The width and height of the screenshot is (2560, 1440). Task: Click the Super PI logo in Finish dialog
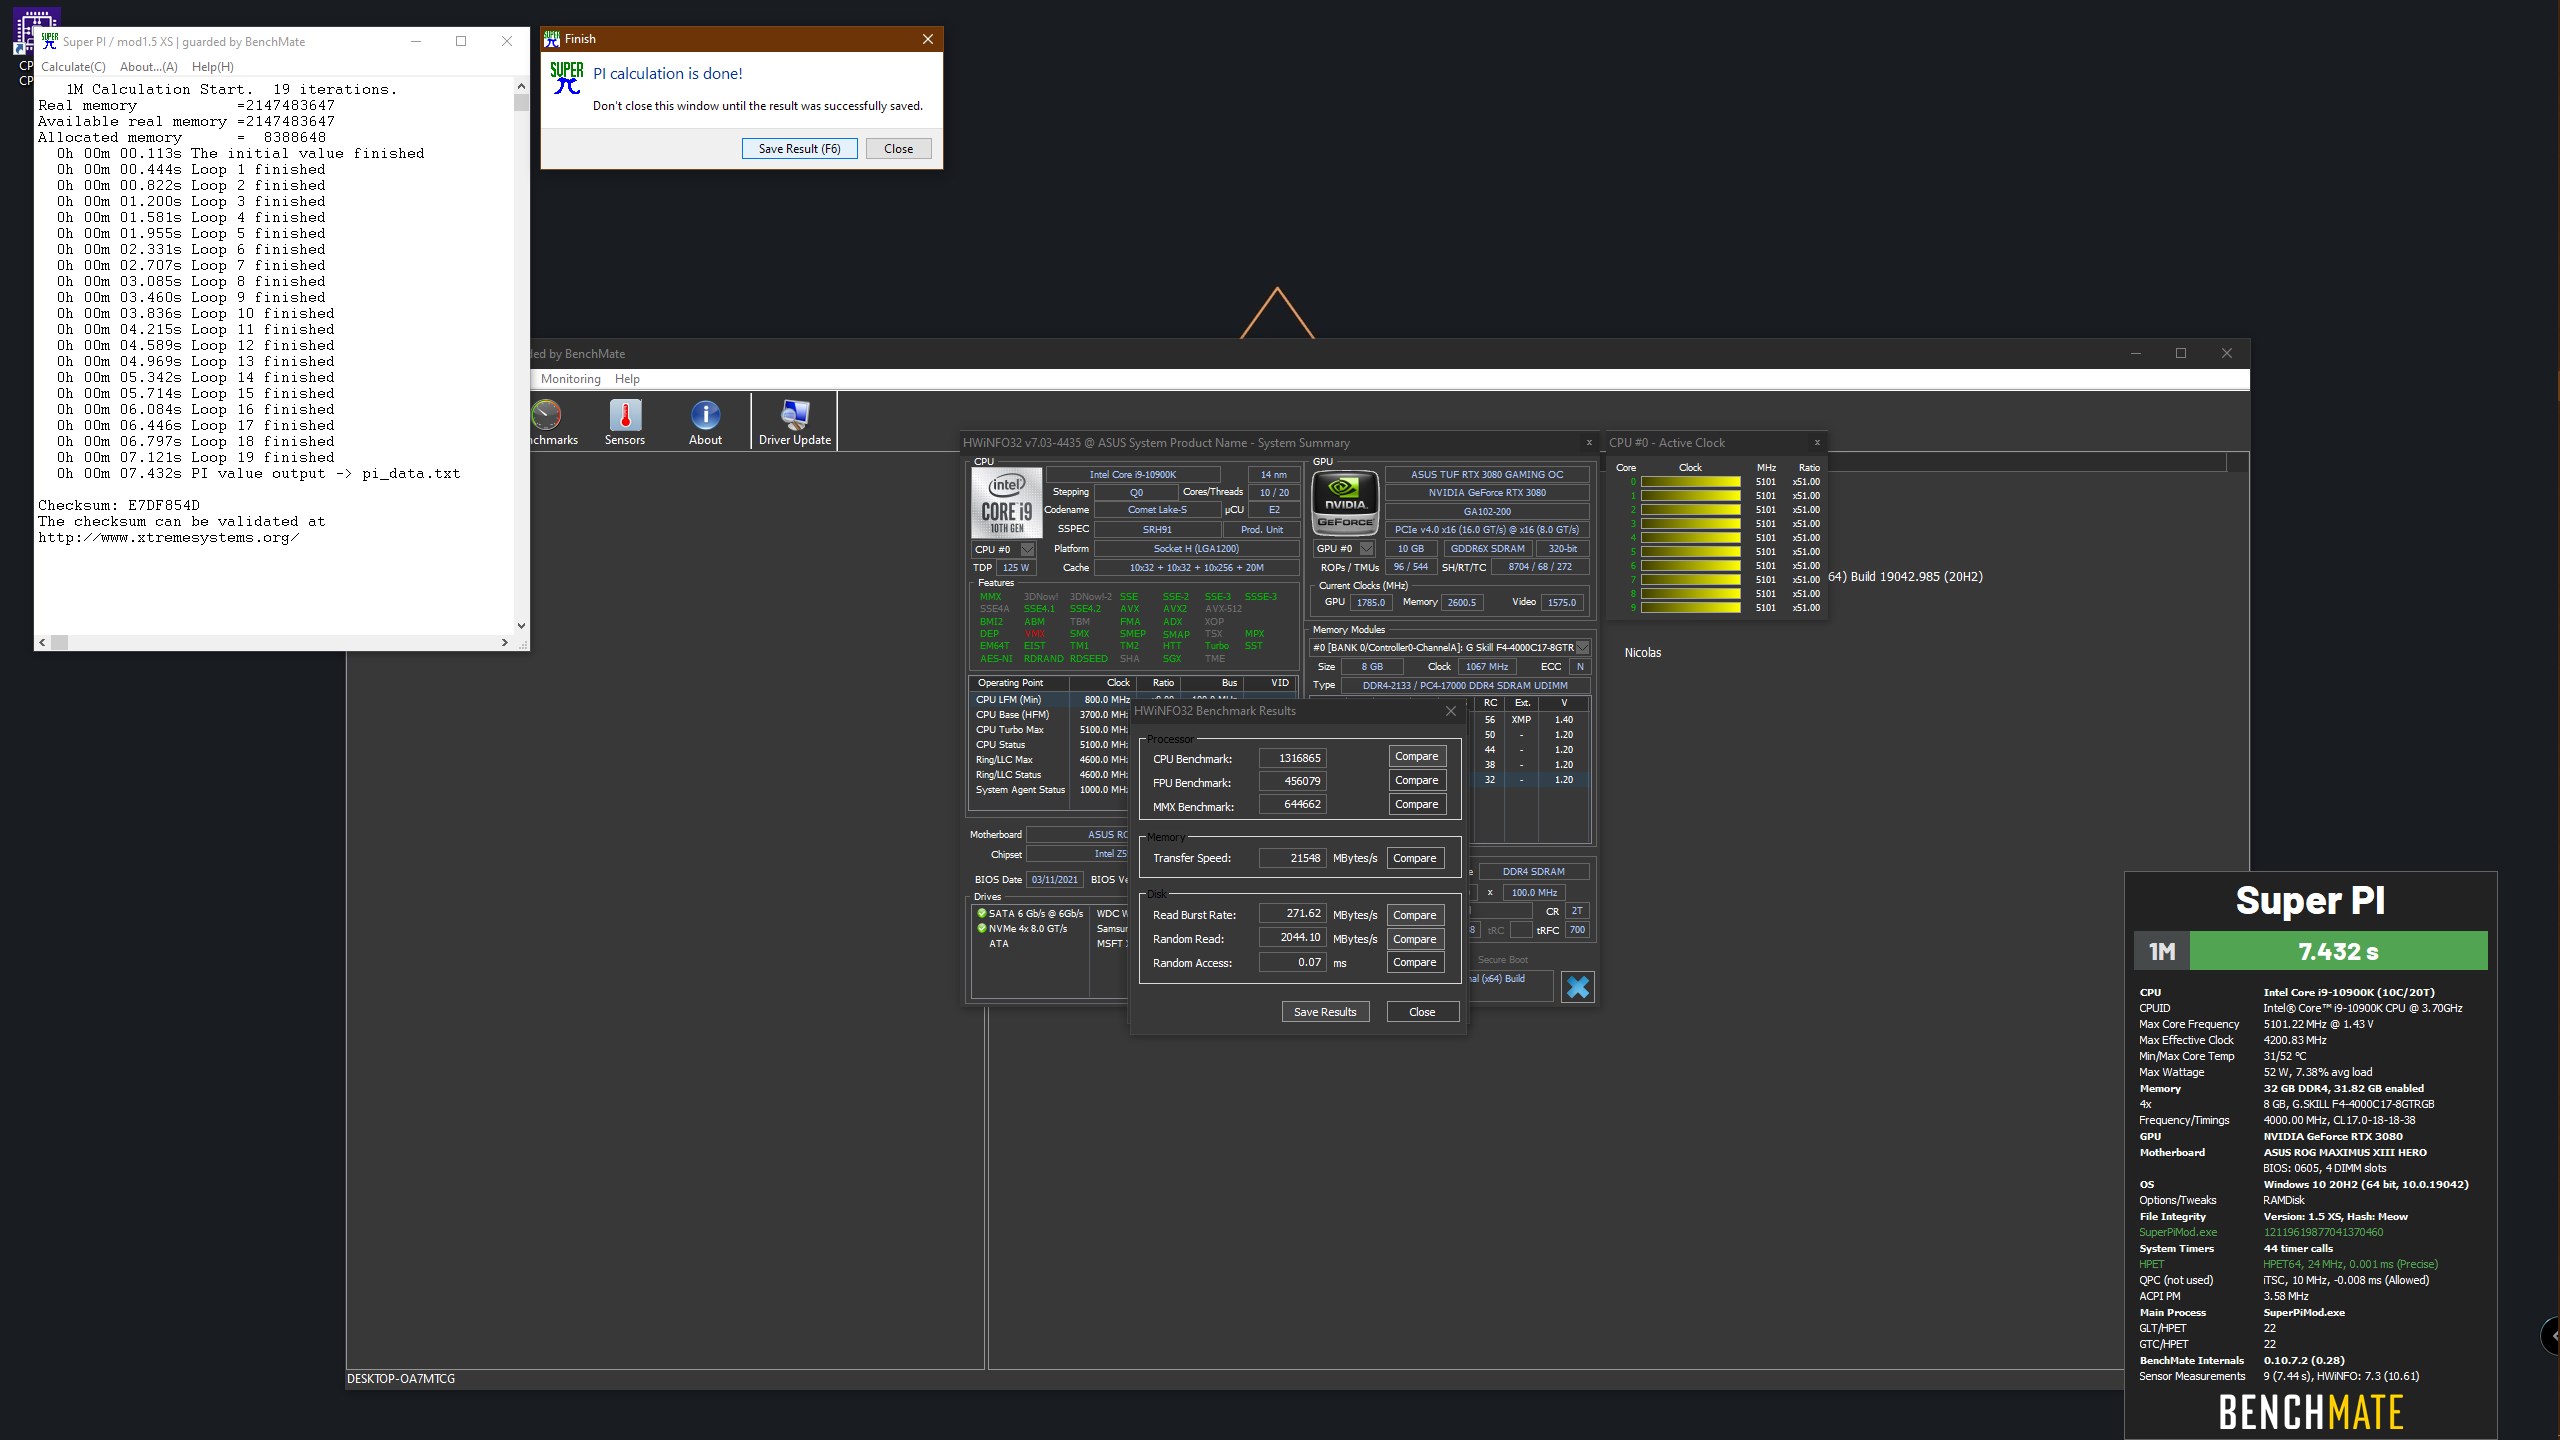(x=567, y=78)
